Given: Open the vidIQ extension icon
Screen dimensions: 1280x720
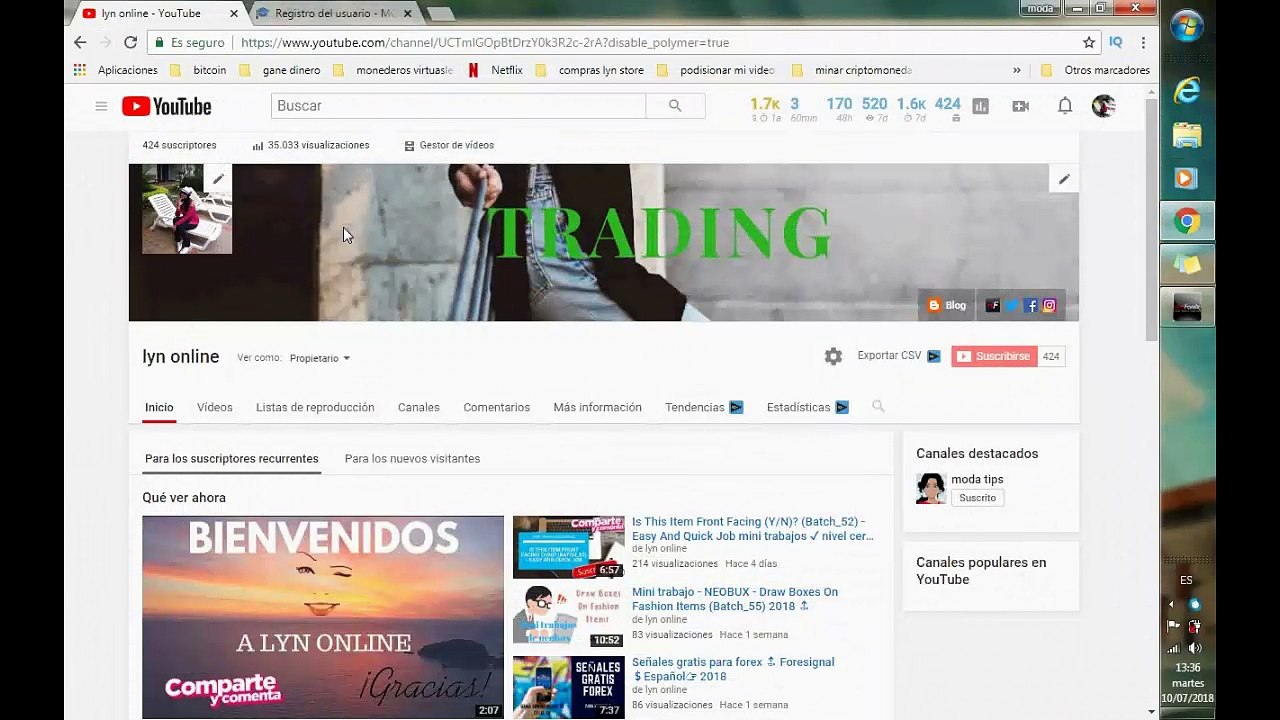Looking at the screenshot, I should (x=1116, y=42).
